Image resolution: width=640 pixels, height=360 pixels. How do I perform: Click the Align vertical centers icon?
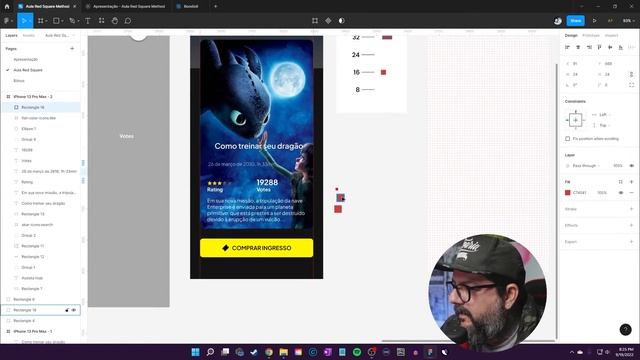click(x=610, y=47)
